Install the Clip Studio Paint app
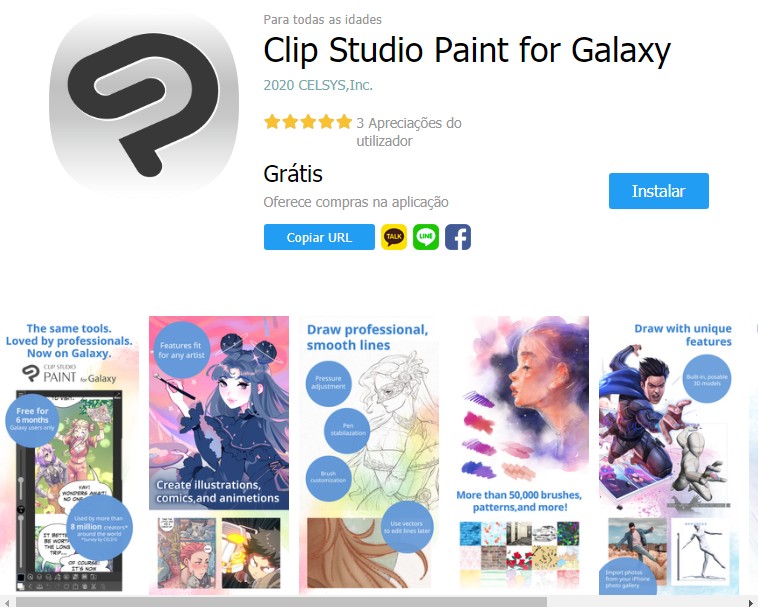758x607 pixels. [x=658, y=191]
